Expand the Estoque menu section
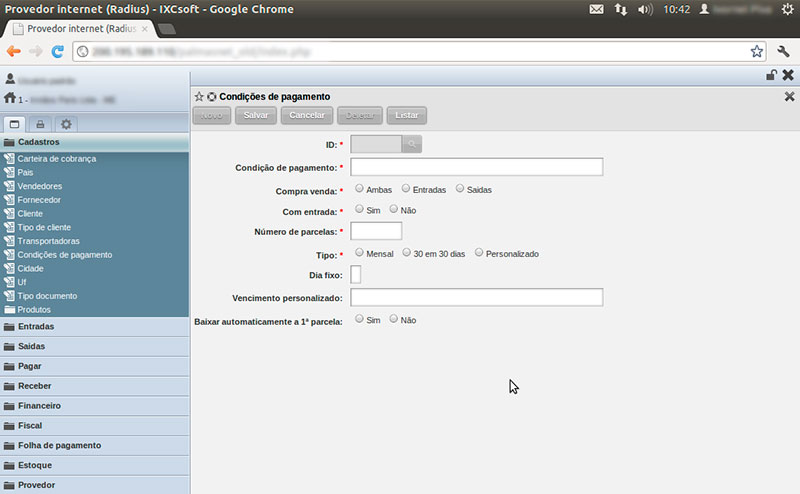Image resolution: width=800 pixels, height=494 pixels. coord(94,465)
